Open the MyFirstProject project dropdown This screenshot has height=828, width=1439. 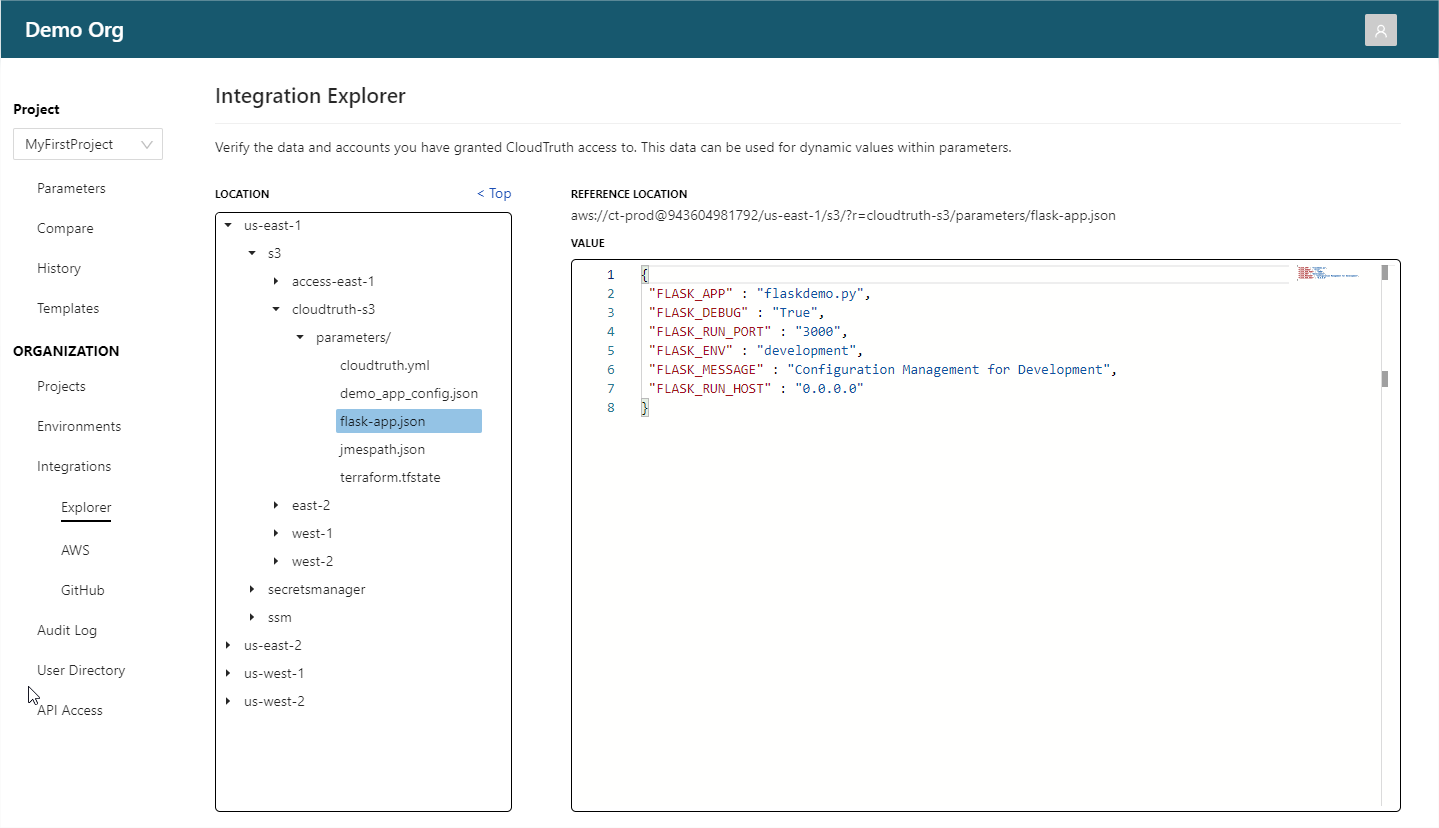(x=88, y=144)
